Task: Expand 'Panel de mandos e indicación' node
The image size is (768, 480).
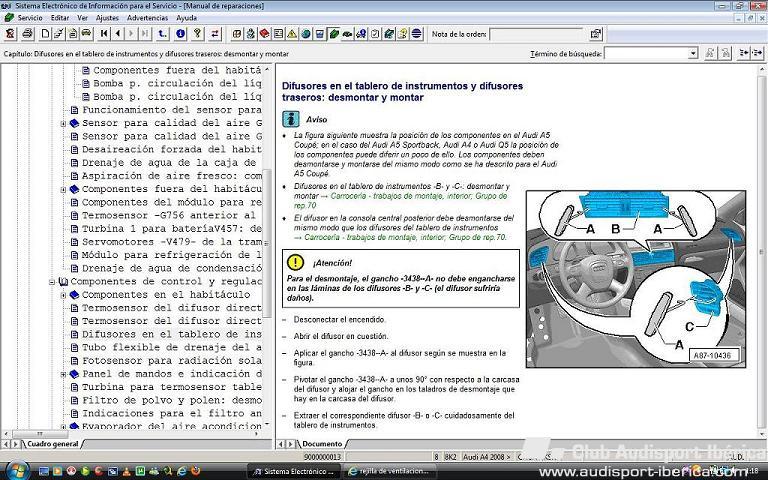Action: 63,375
